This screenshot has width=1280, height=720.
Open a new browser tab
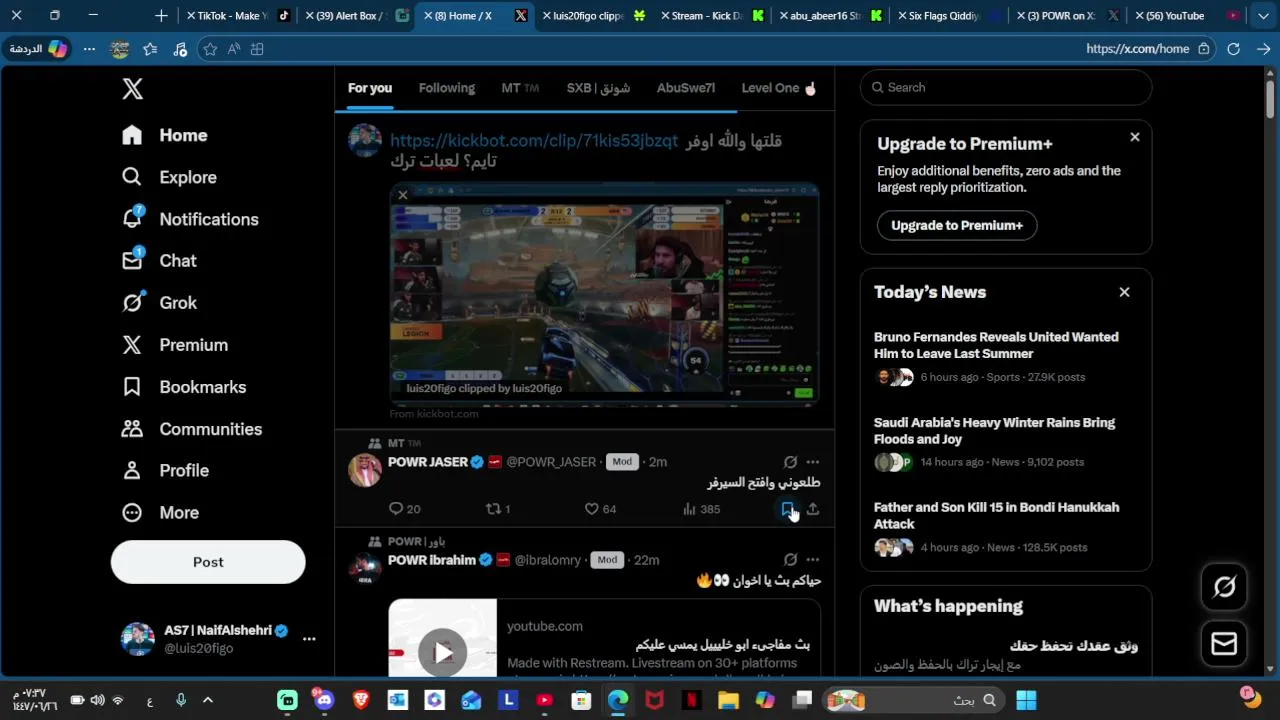[161, 16]
